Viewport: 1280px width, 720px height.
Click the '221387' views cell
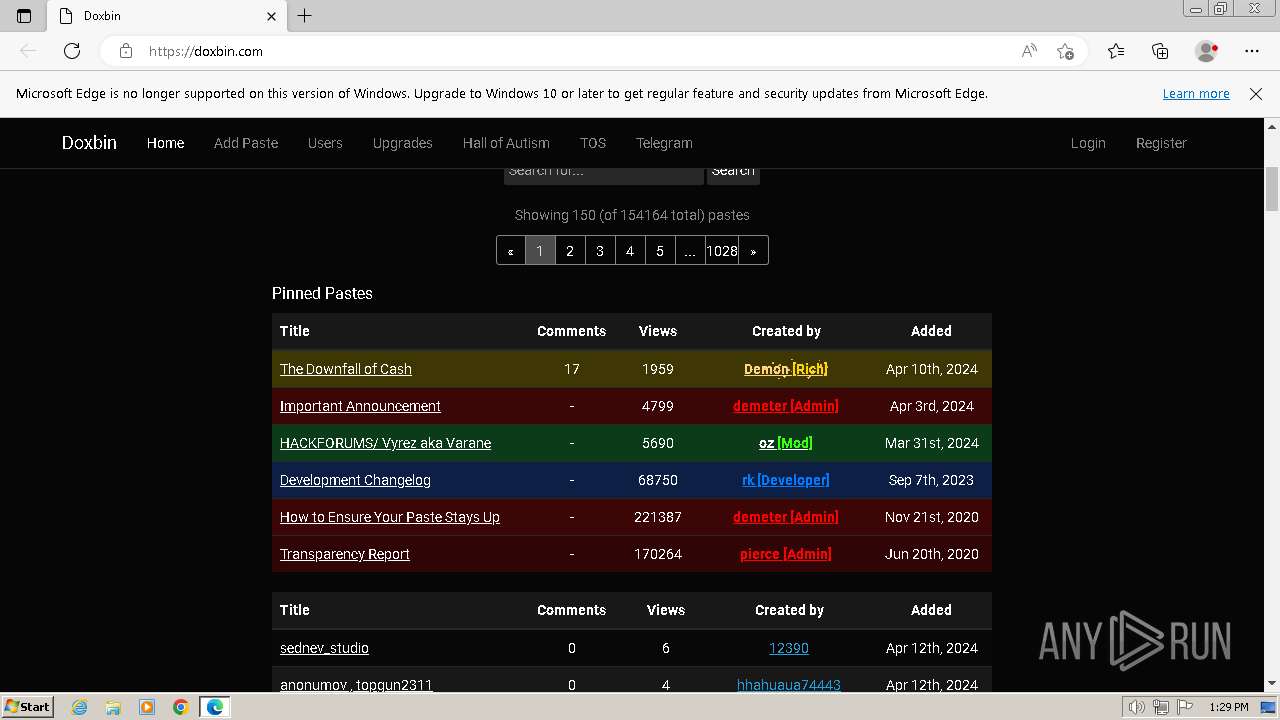click(658, 517)
